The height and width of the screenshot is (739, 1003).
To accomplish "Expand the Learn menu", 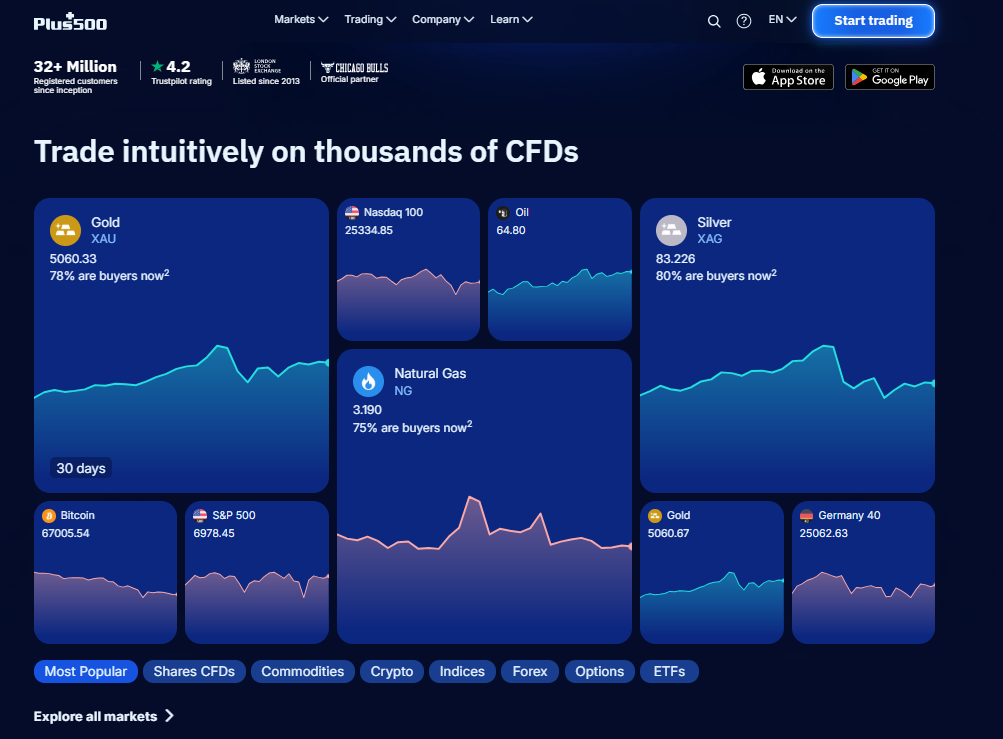I will coord(511,20).
